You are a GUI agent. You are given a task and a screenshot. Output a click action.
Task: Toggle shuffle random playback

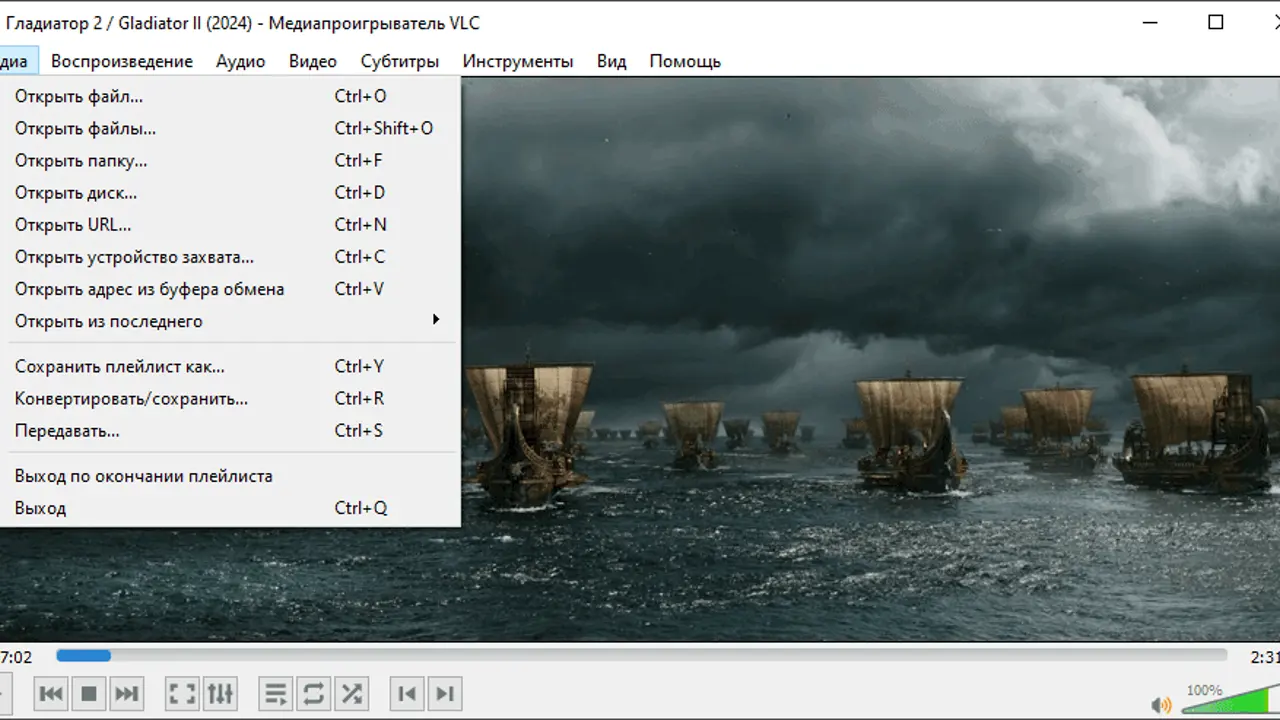[351, 693]
